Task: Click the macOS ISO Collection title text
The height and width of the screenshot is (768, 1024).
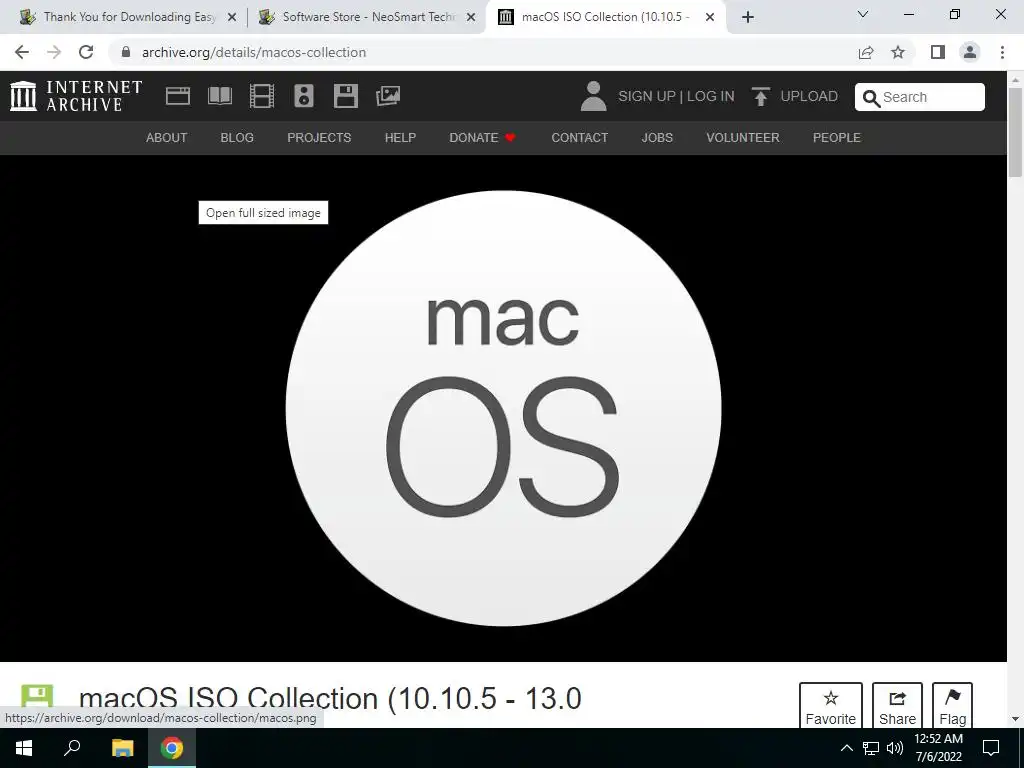Action: tap(330, 698)
